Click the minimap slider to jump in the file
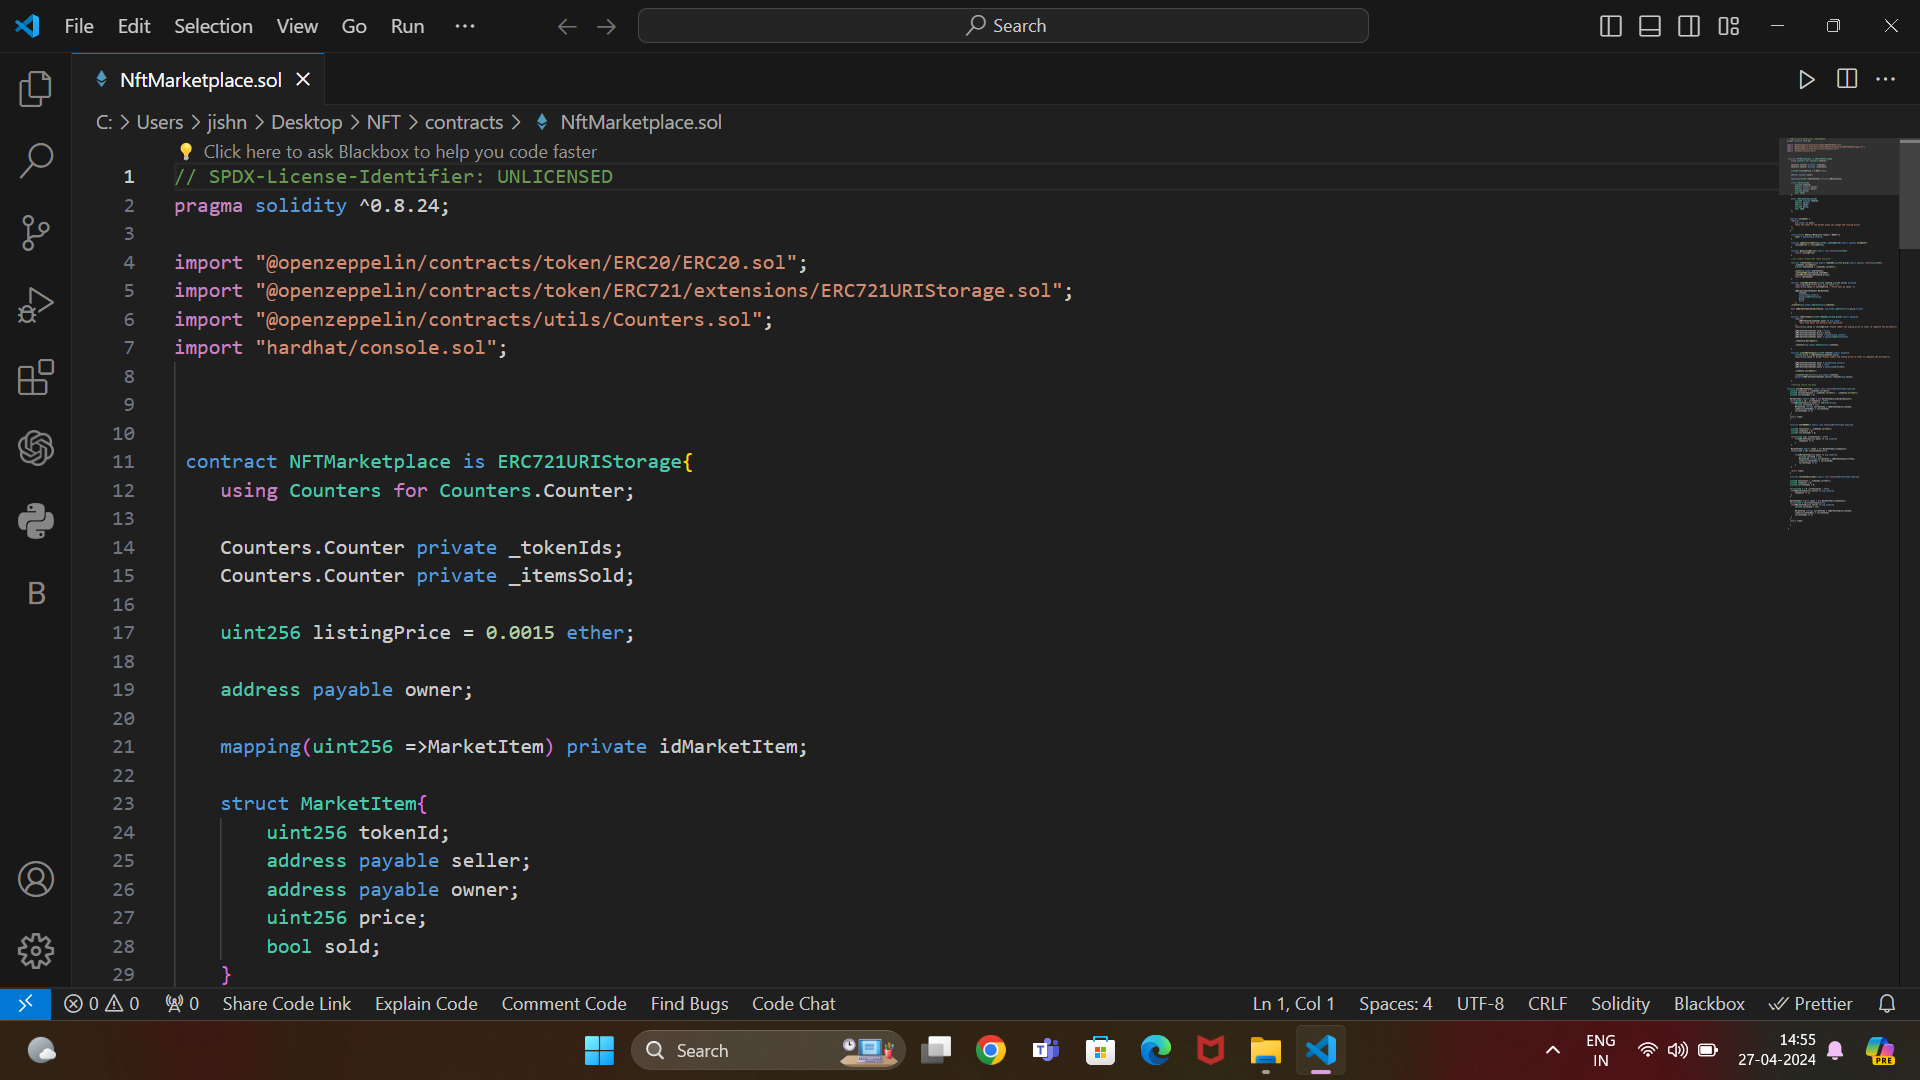 (x=1838, y=166)
